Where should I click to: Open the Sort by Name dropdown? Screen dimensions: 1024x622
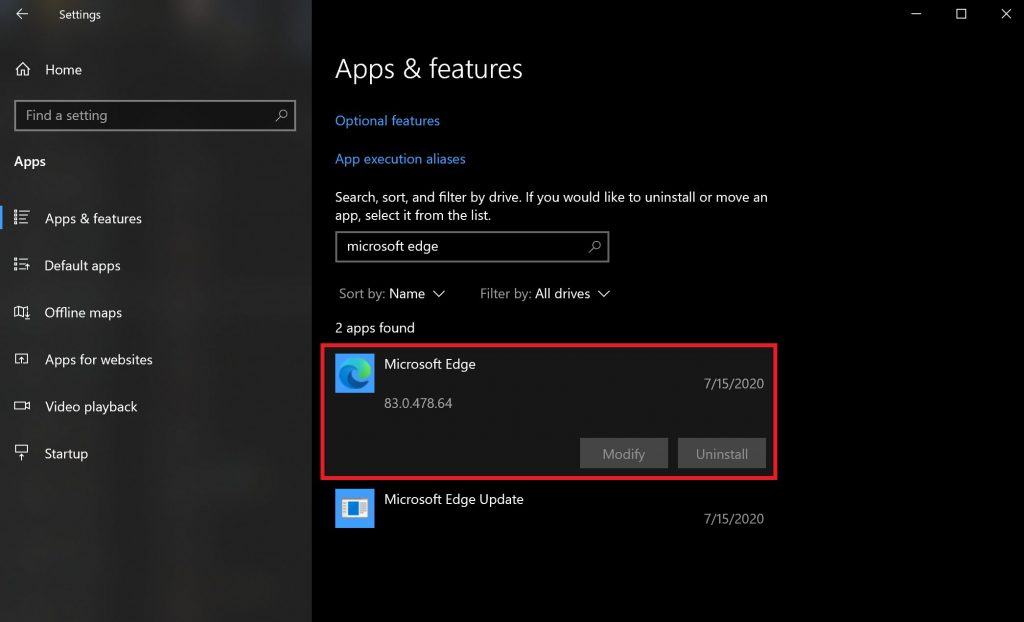[392, 293]
